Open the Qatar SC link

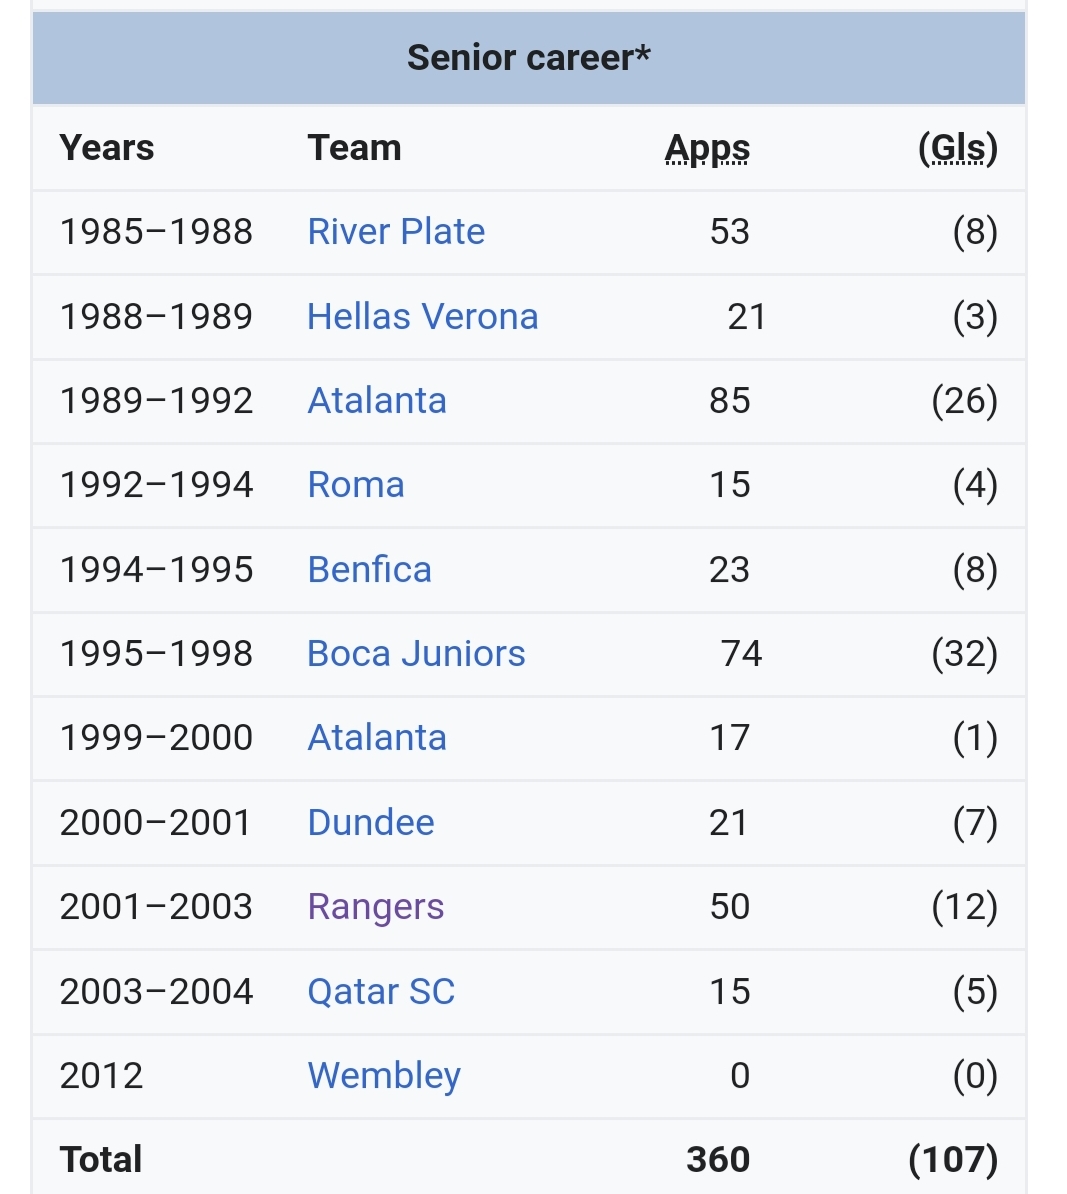tap(381, 992)
